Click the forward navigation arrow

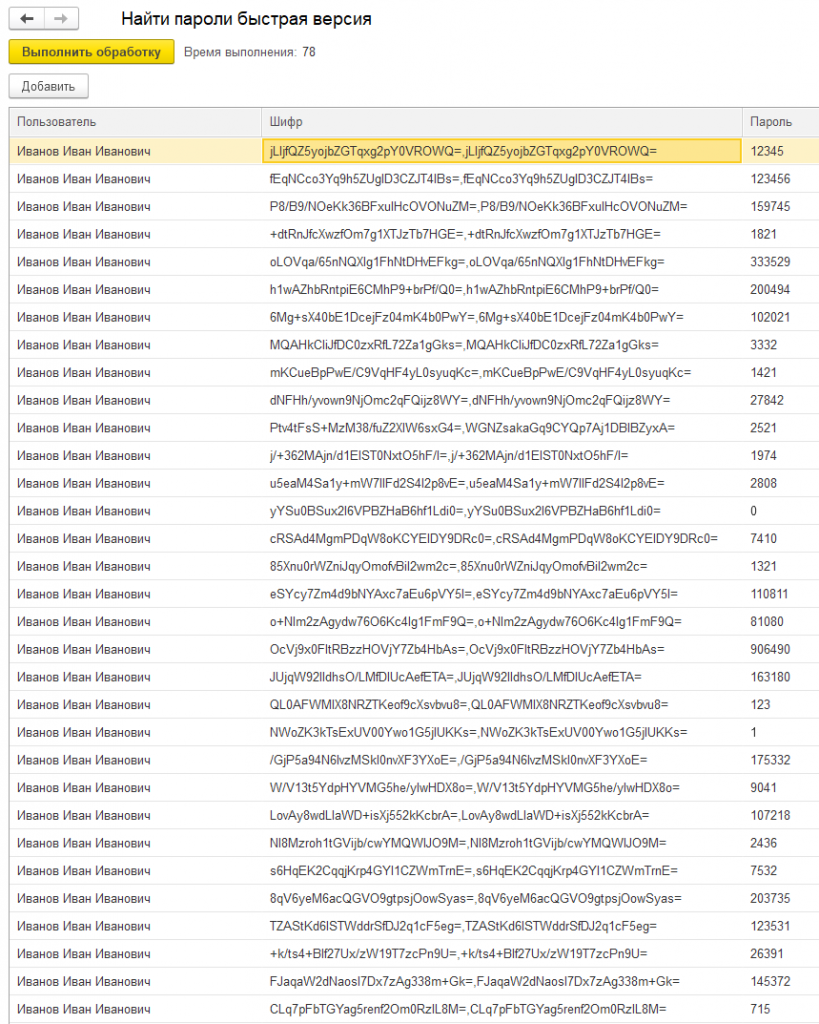tap(60, 20)
